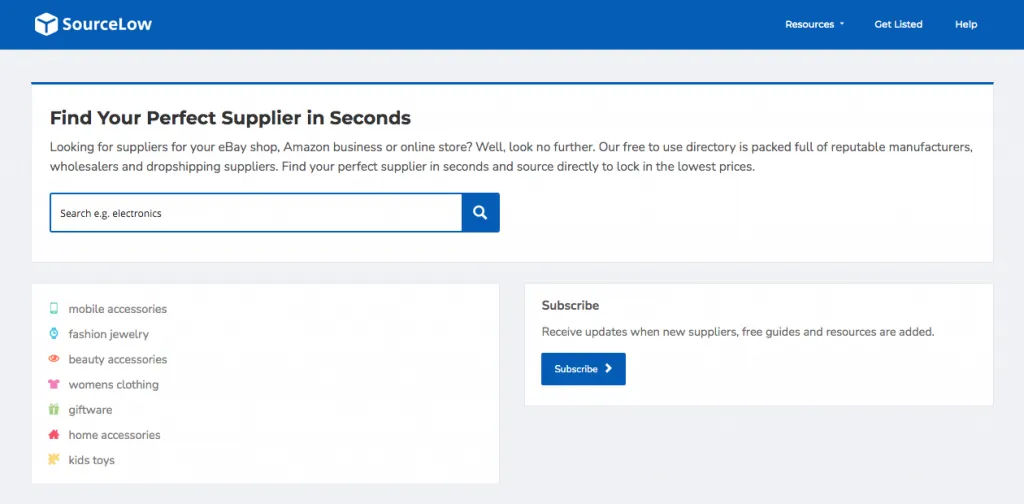1024x504 pixels.
Task: Expand the Resources dropdown menu
Action: 814,24
